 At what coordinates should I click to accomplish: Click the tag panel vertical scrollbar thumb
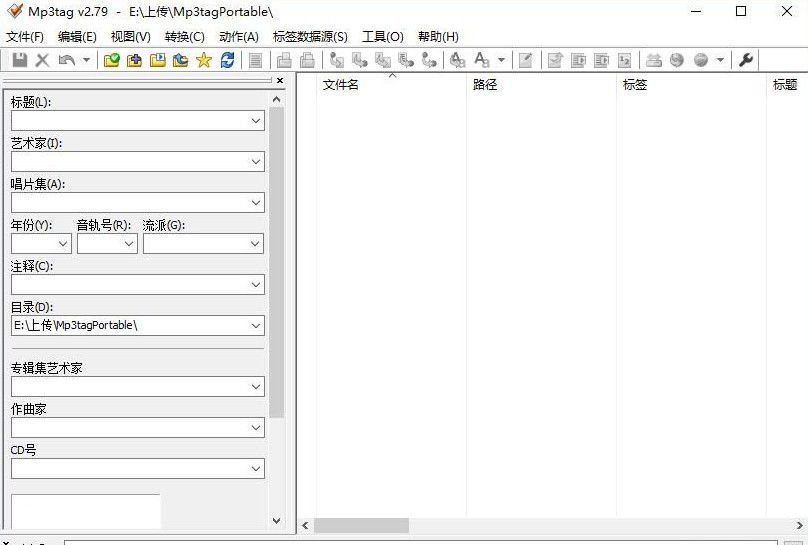pyautogui.click(x=277, y=262)
